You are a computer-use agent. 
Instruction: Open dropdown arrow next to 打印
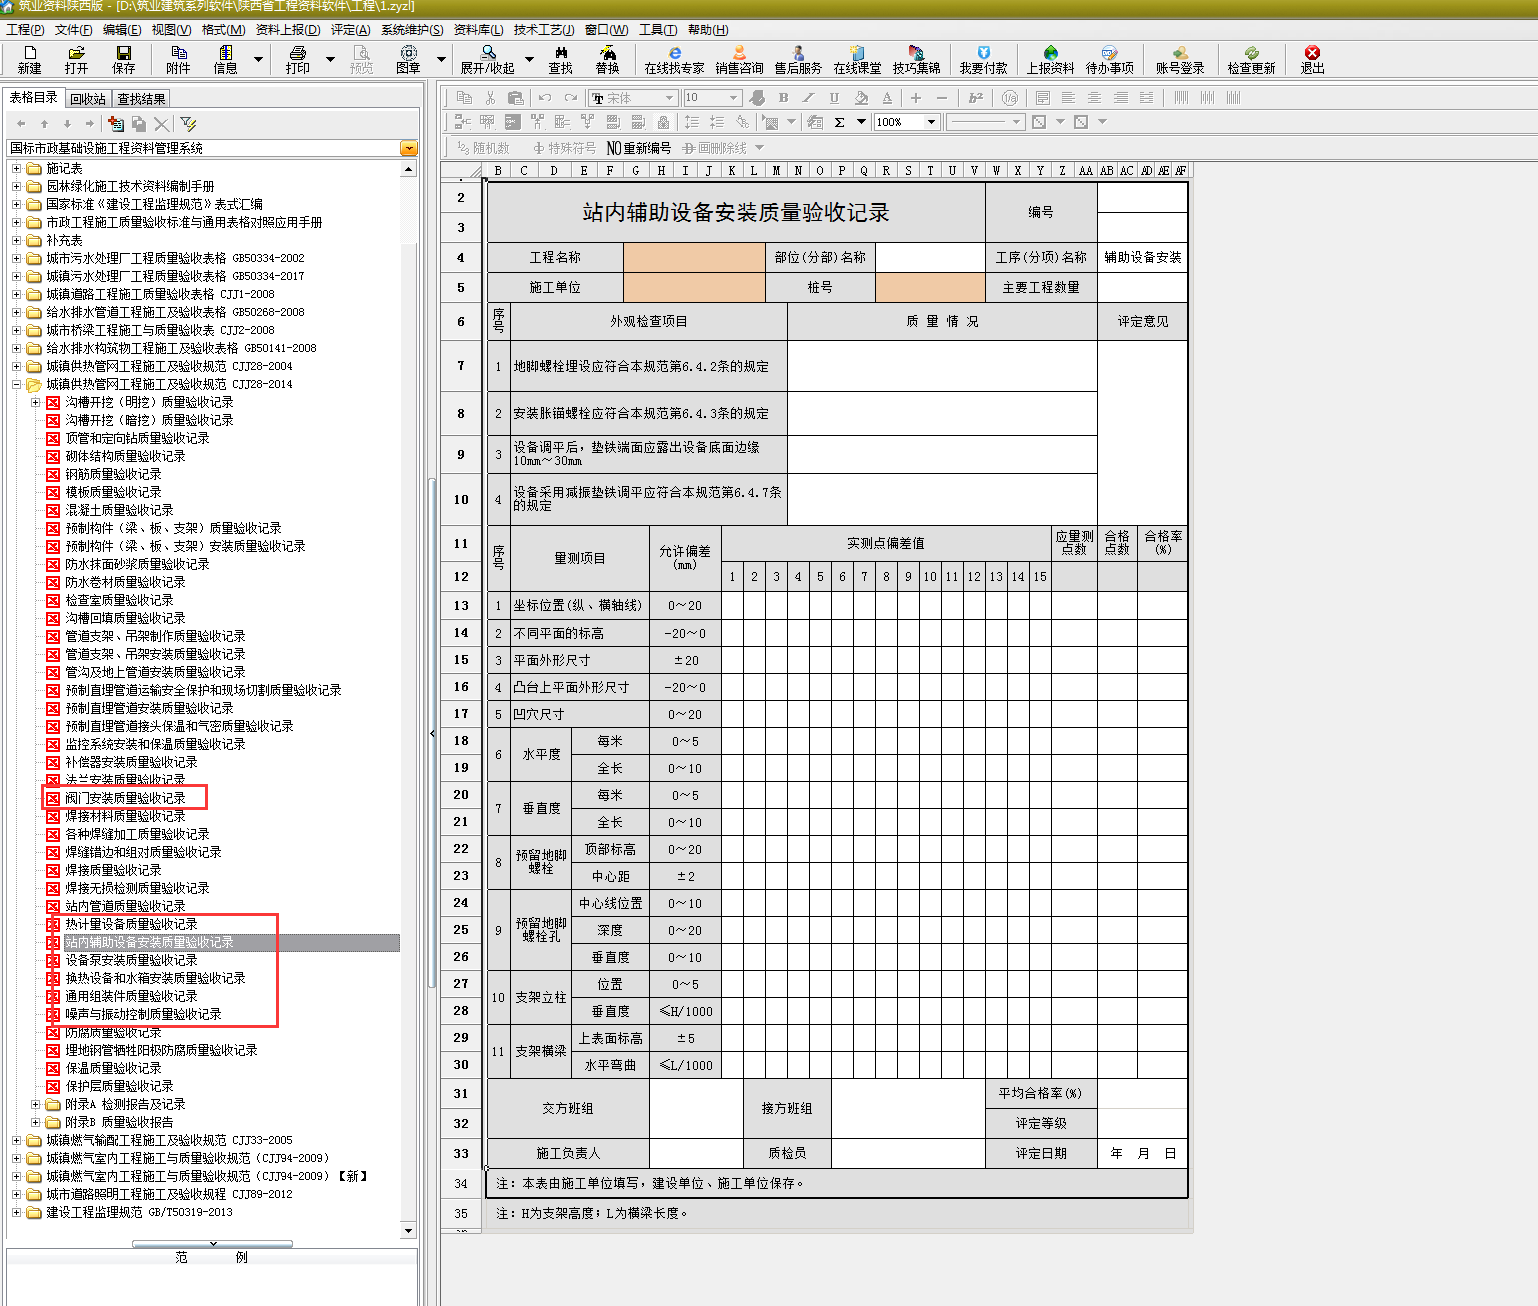click(x=330, y=59)
